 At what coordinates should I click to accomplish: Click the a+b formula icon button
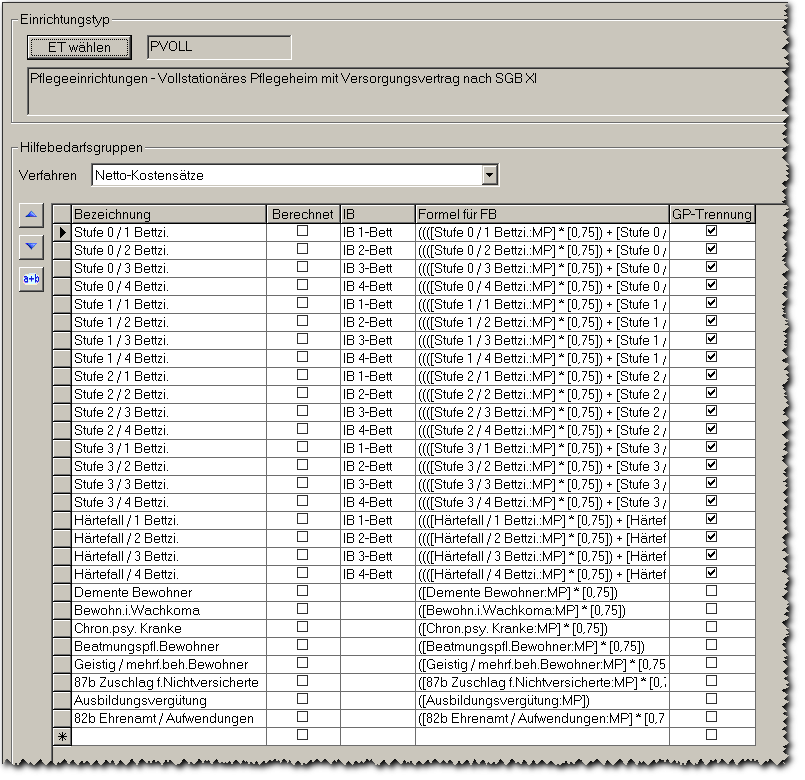pyautogui.click(x=33, y=279)
